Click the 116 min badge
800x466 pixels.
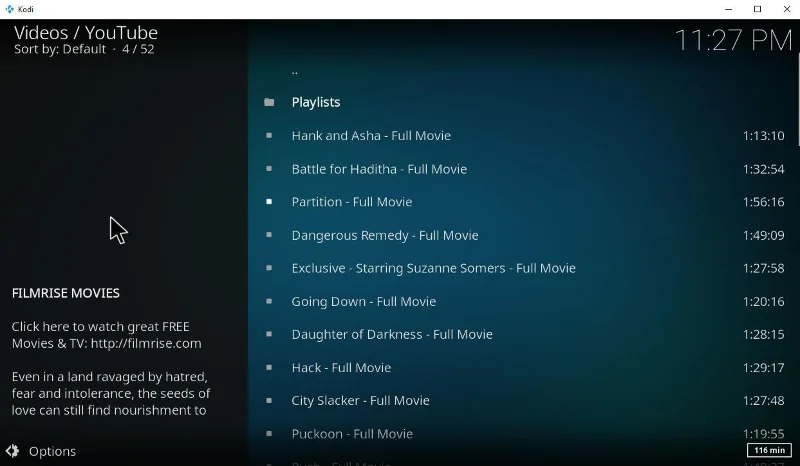click(769, 450)
